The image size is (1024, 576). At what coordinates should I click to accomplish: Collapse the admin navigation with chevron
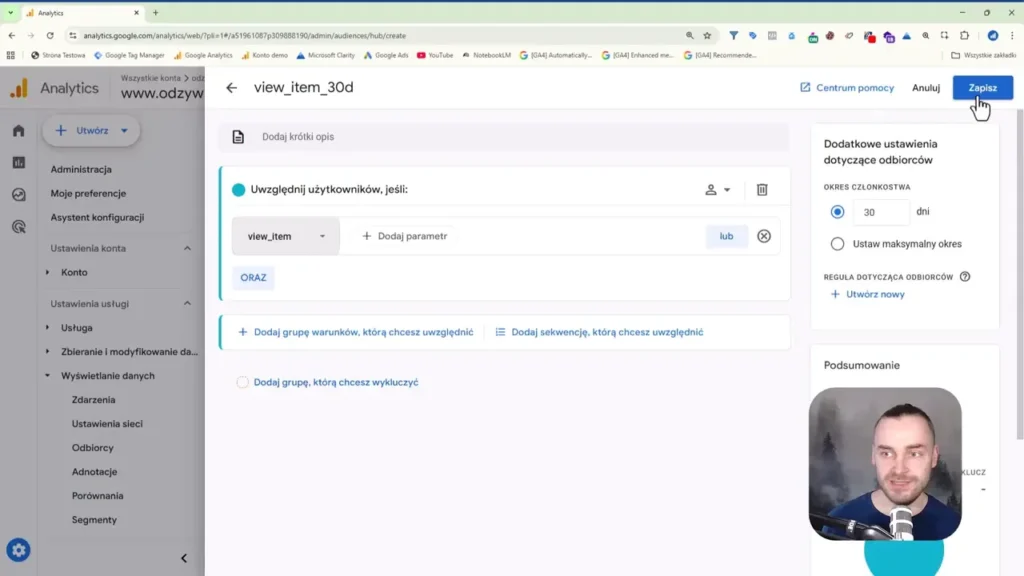tap(184, 558)
